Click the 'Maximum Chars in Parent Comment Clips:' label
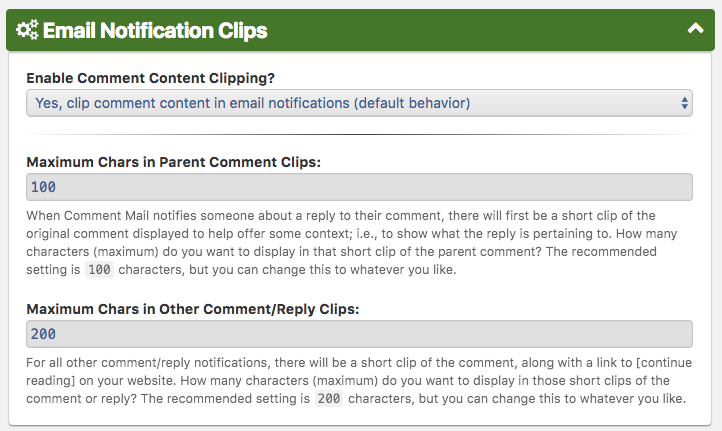Image resolution: width=722 pixels, height=431 pixels. click(173, 162)
